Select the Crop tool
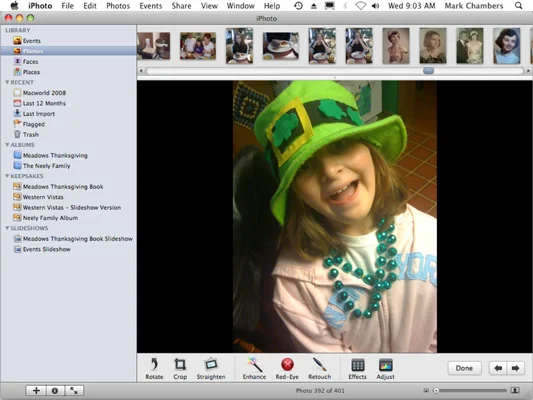The width and height of the screenshot is (533, 400). [x=180, y=368]
